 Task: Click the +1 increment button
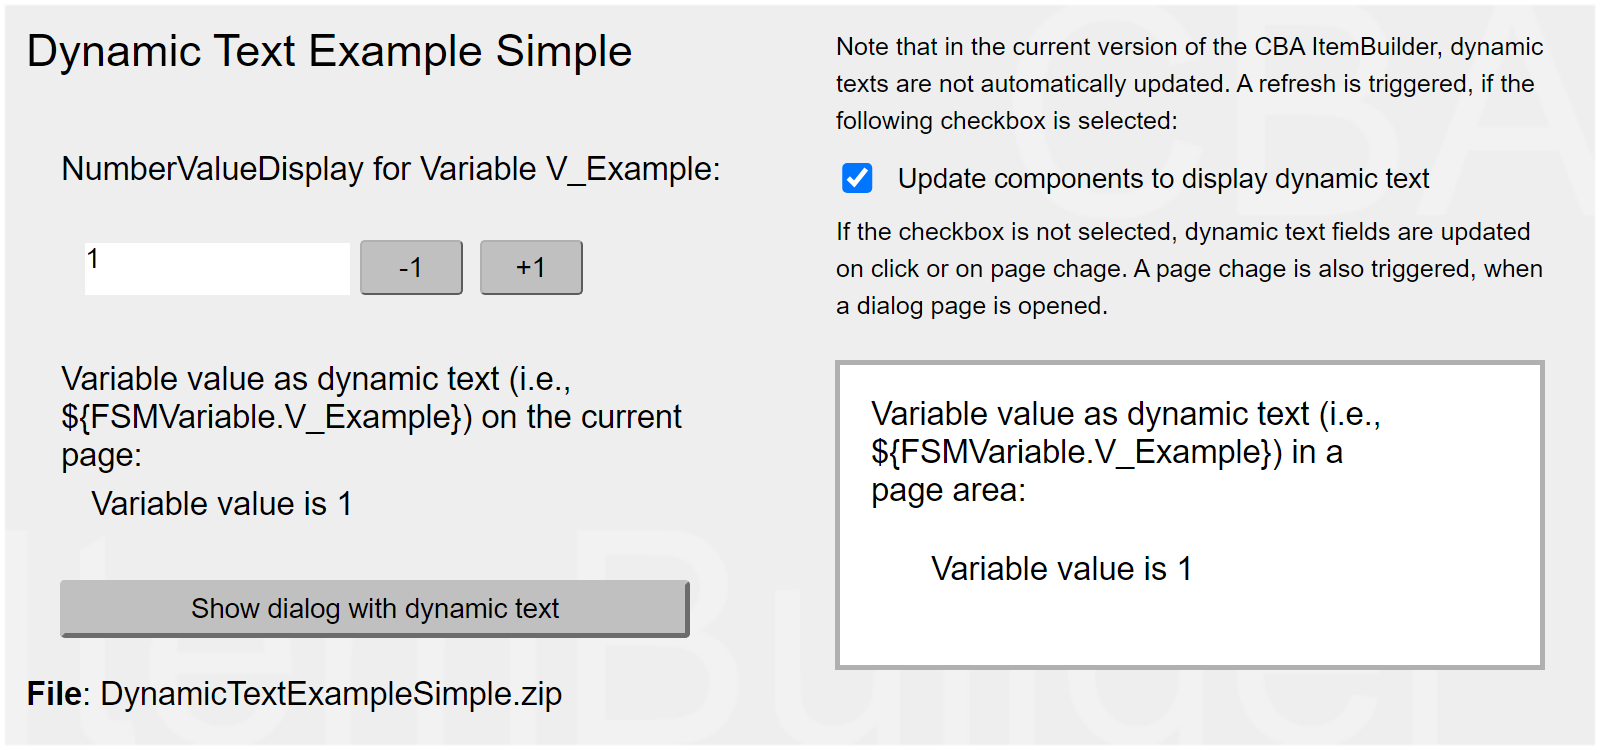click(531, 267)
